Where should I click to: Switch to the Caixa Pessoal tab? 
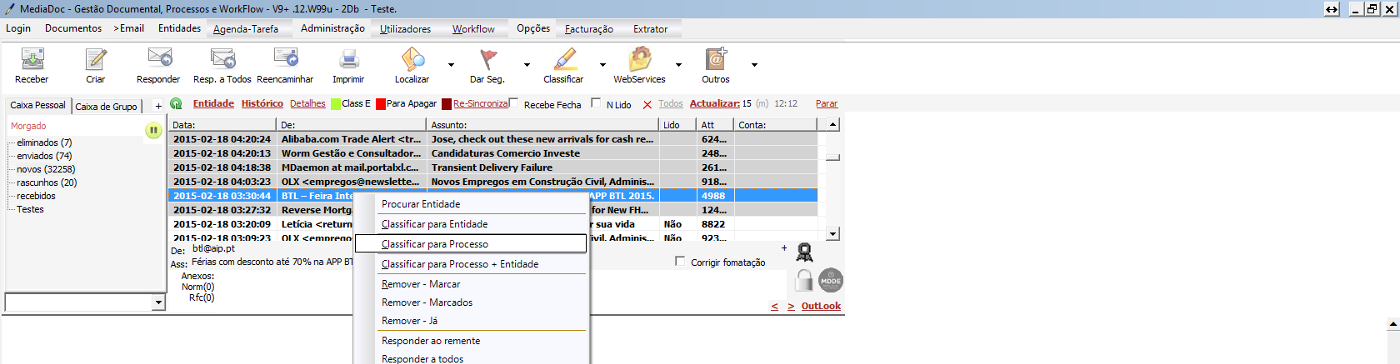(37, 105)
